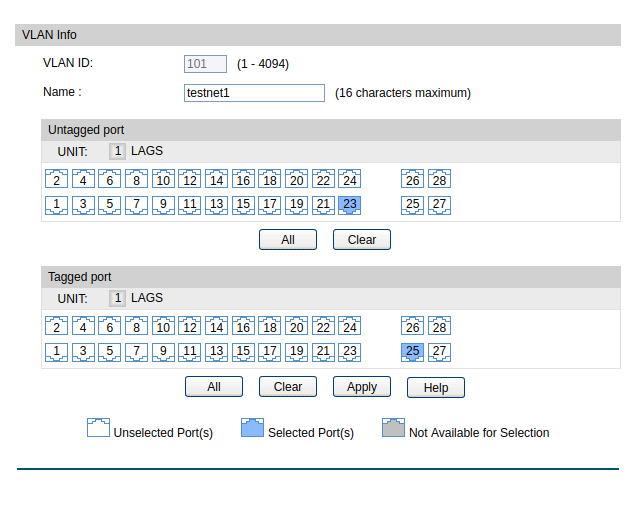Select tagged port 19
Screen dimensions: 638x508
[297, 352]
